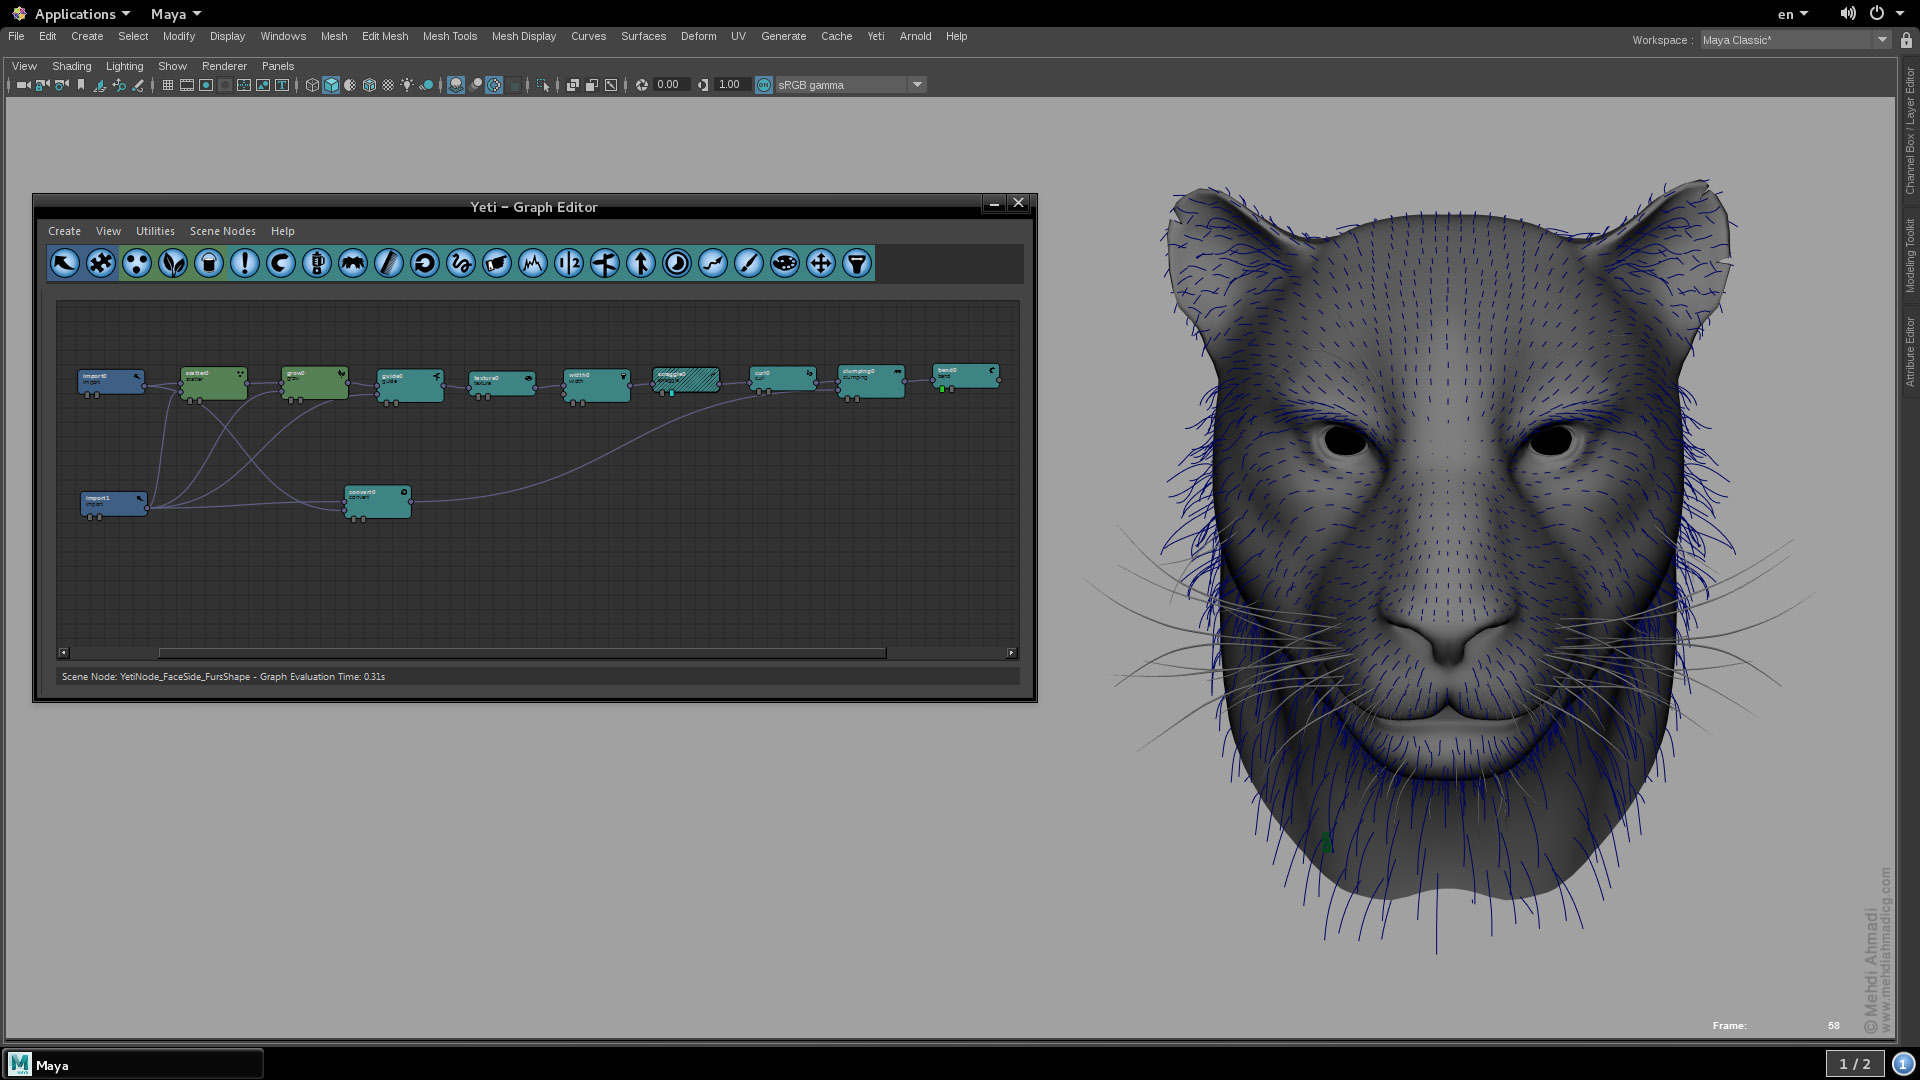Click the graph editor horizontal scrollbar
The image size is (1920, 1080).
pyautogui.click(x=521, y=653)
